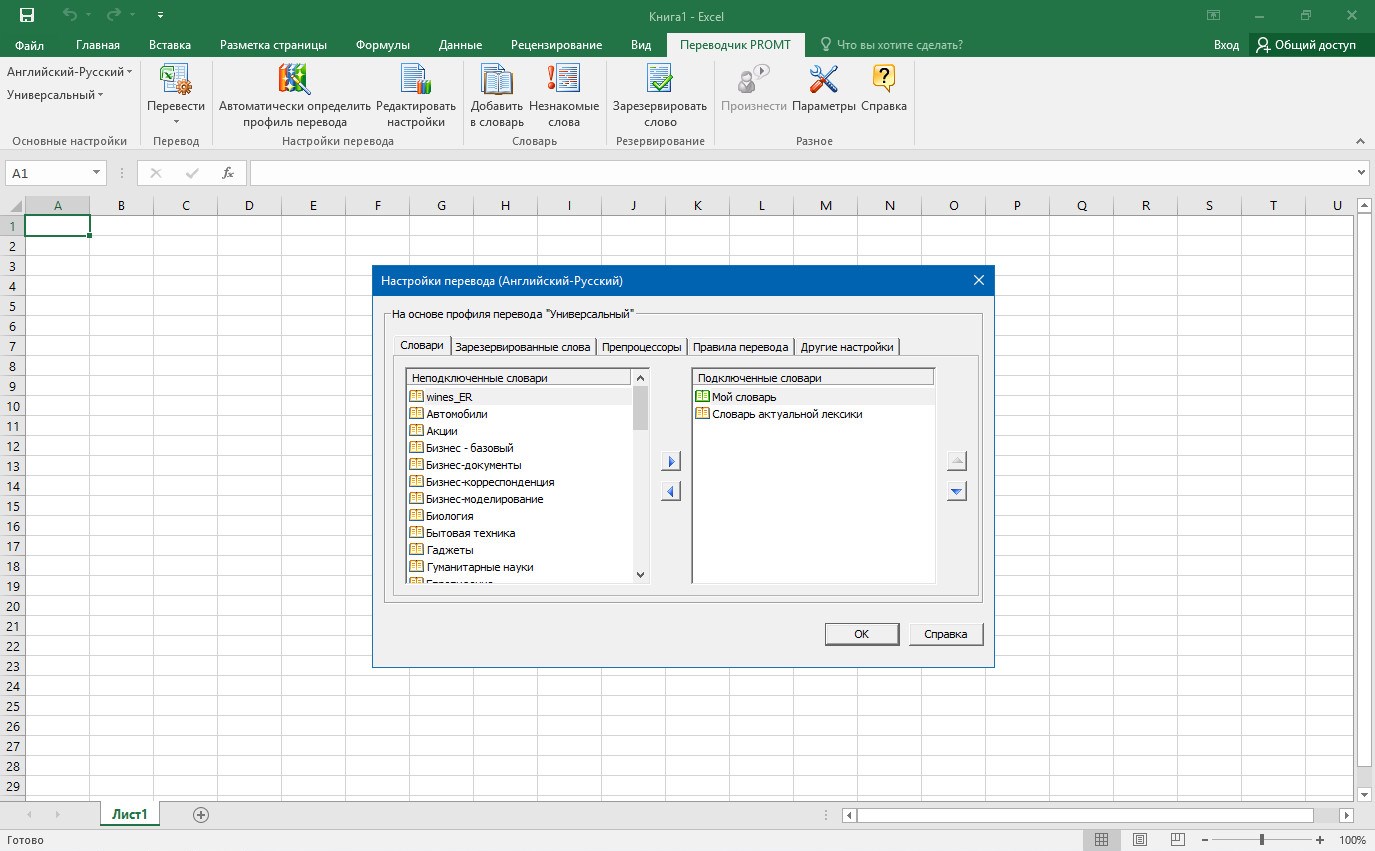The image size is (1375, 851).
Task: Open the Универсальный profile dropdown
Action: point(55,95)
